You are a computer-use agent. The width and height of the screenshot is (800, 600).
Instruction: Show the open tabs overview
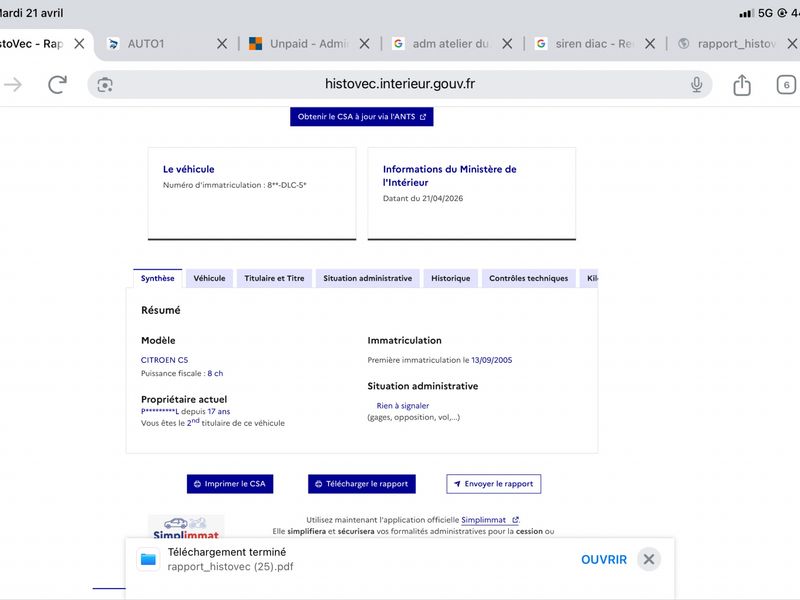coord(786,85)
